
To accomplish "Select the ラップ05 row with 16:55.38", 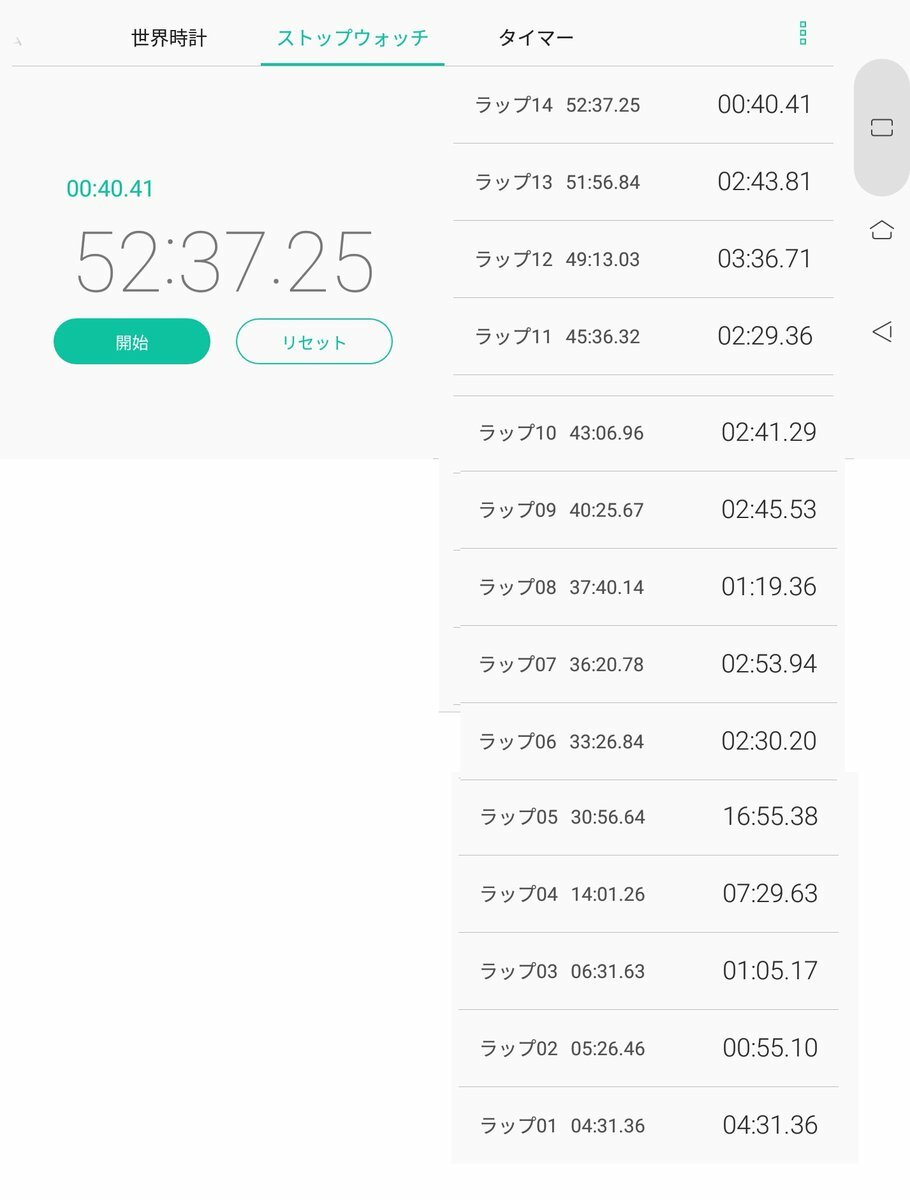I will (648, 817).
